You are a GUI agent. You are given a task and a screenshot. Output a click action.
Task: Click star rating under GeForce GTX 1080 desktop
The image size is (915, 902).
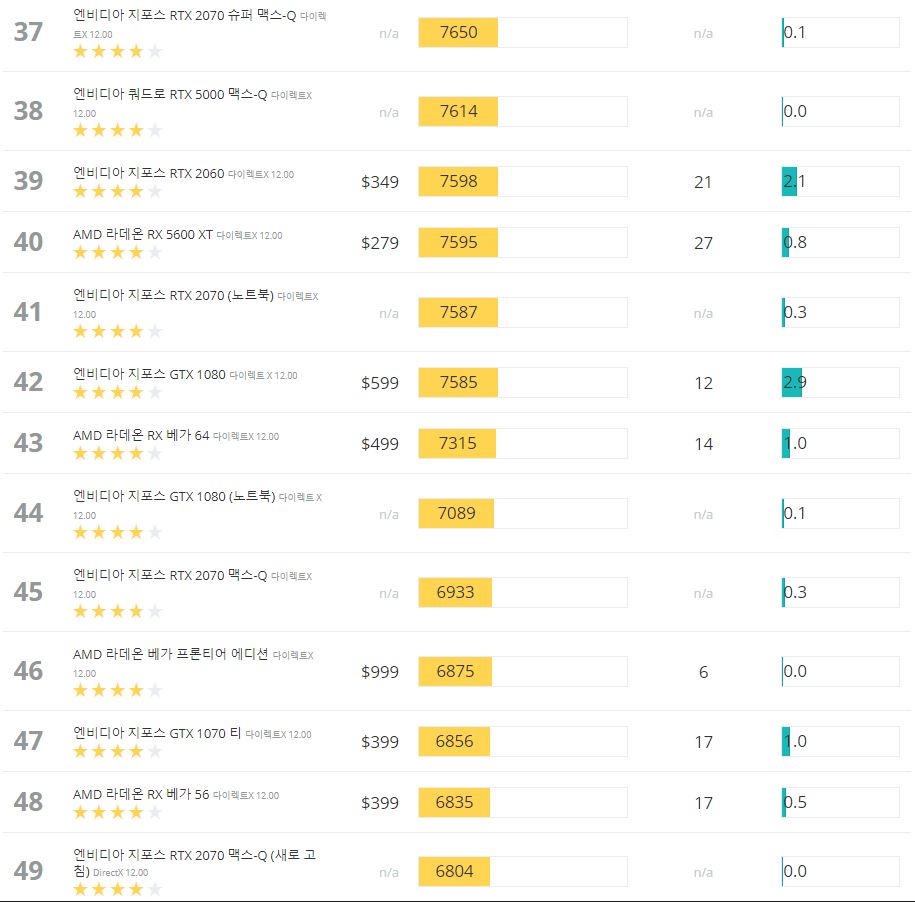click(117, 392)
